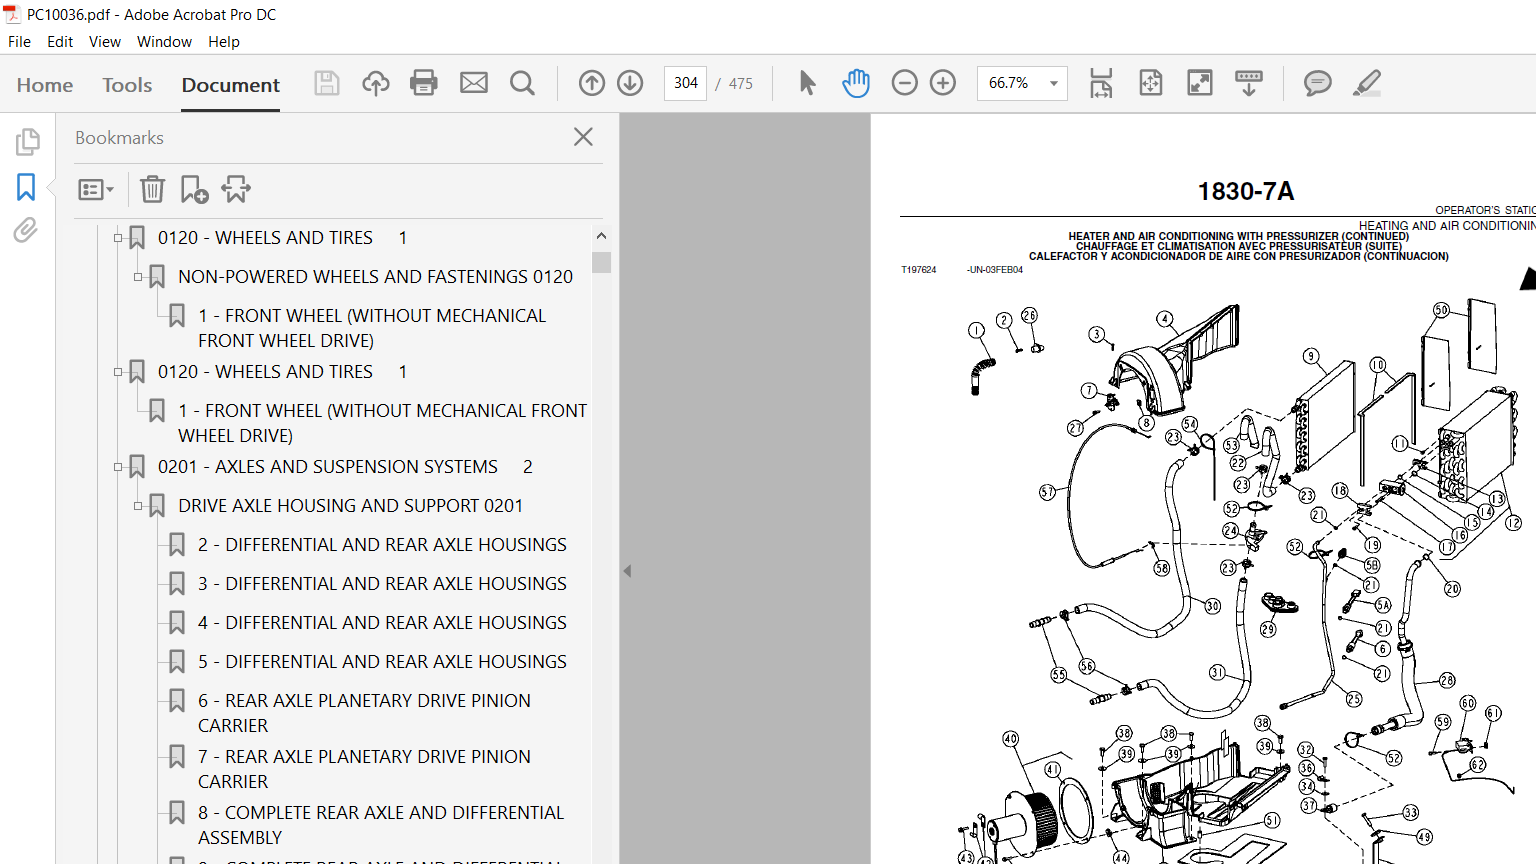The height and width of the screenshot is (864, 1536).
Task: Collapse the navigation pane with side arrow
Action: coord(627,571)
